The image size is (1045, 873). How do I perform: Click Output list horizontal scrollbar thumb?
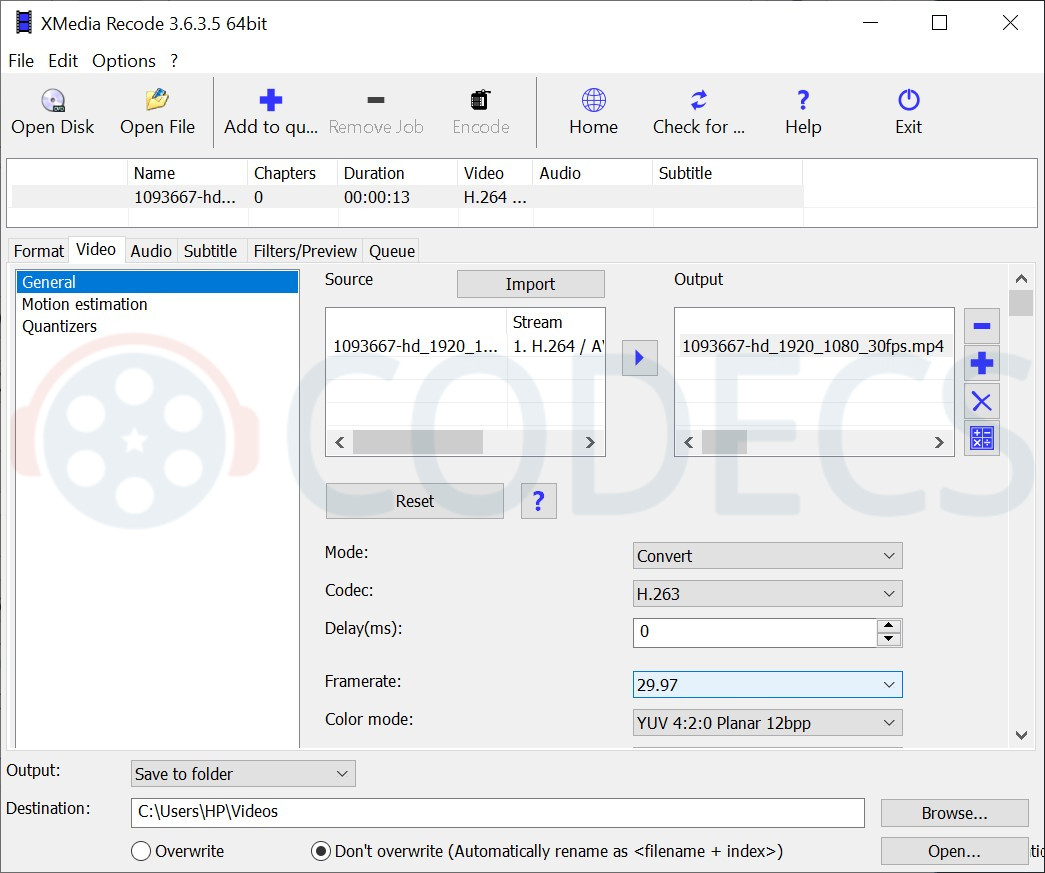coord(724,442)
